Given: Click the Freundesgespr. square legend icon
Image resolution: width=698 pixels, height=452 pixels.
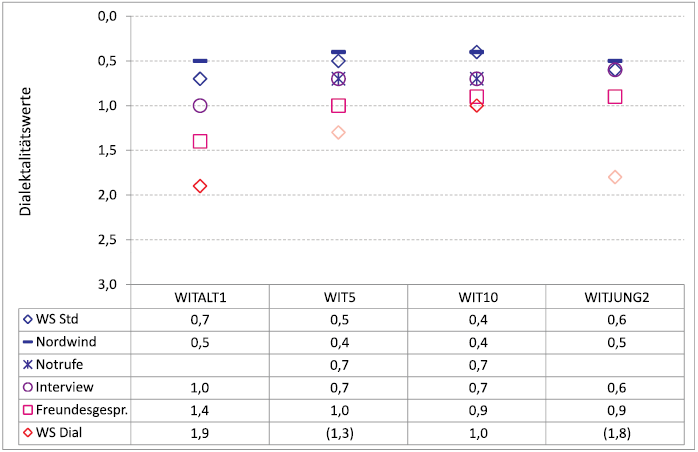Looking at the screenshot, I should point(27,408).
